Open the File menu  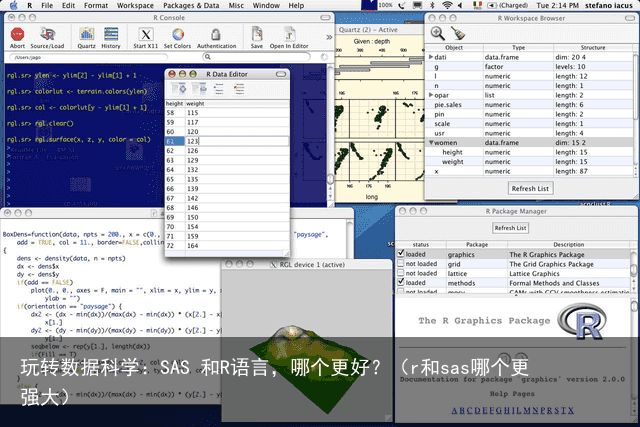click(47, 5)
